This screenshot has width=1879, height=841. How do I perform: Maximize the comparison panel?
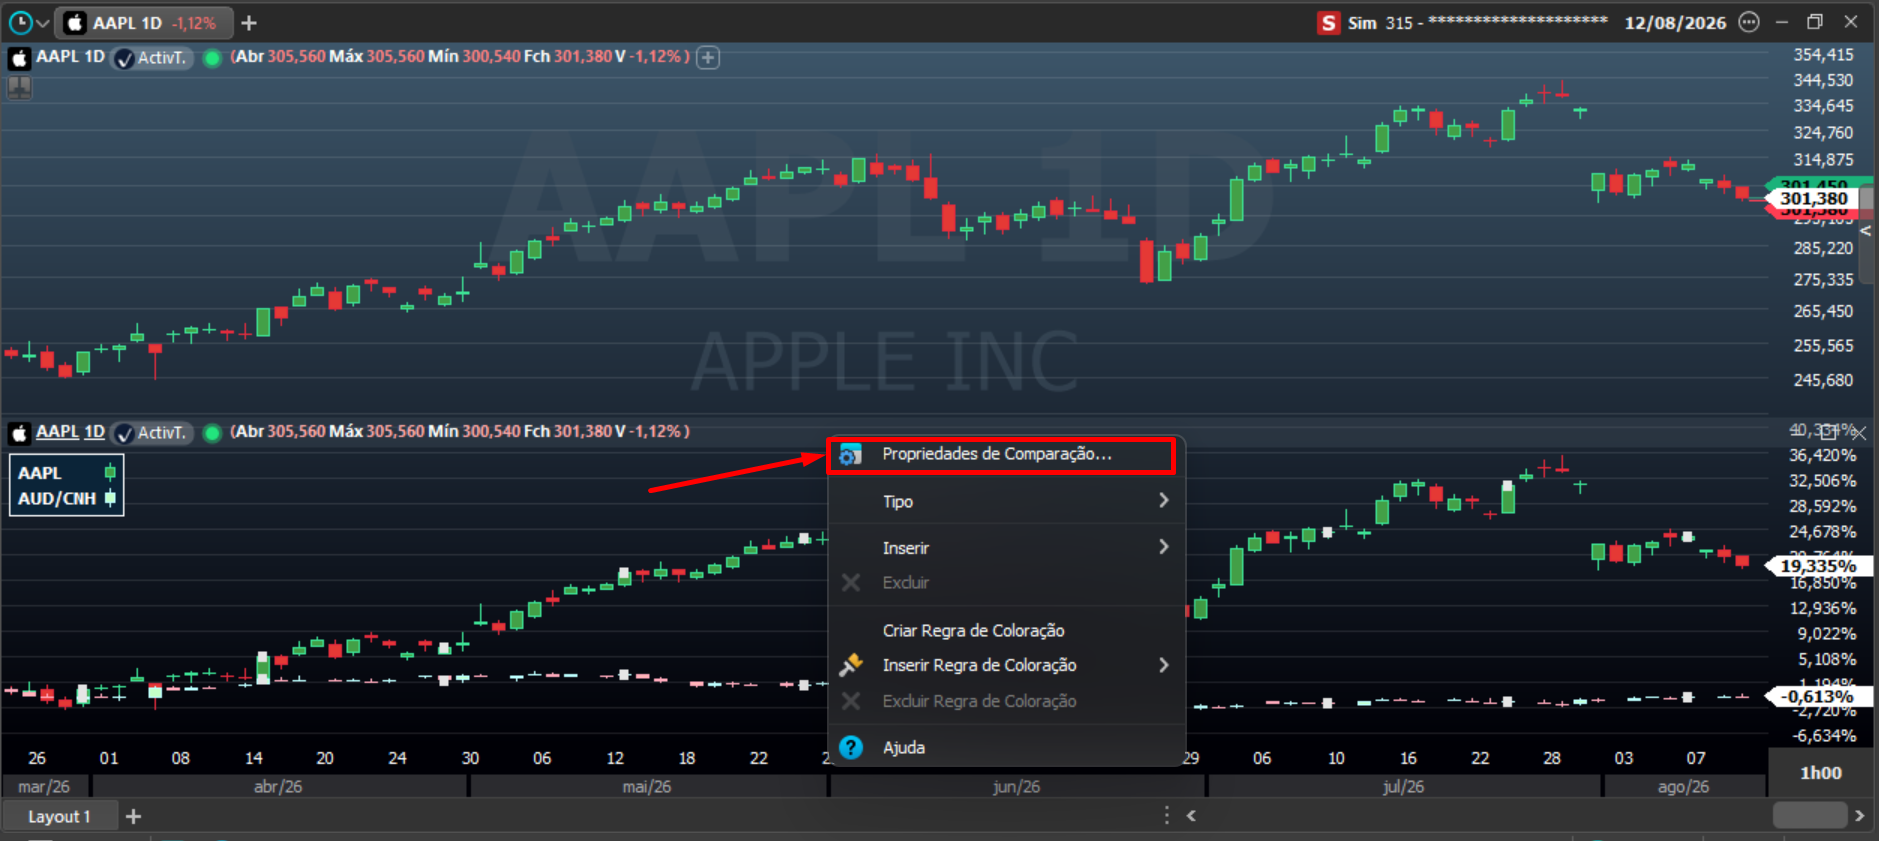(x=1829, y=432)
